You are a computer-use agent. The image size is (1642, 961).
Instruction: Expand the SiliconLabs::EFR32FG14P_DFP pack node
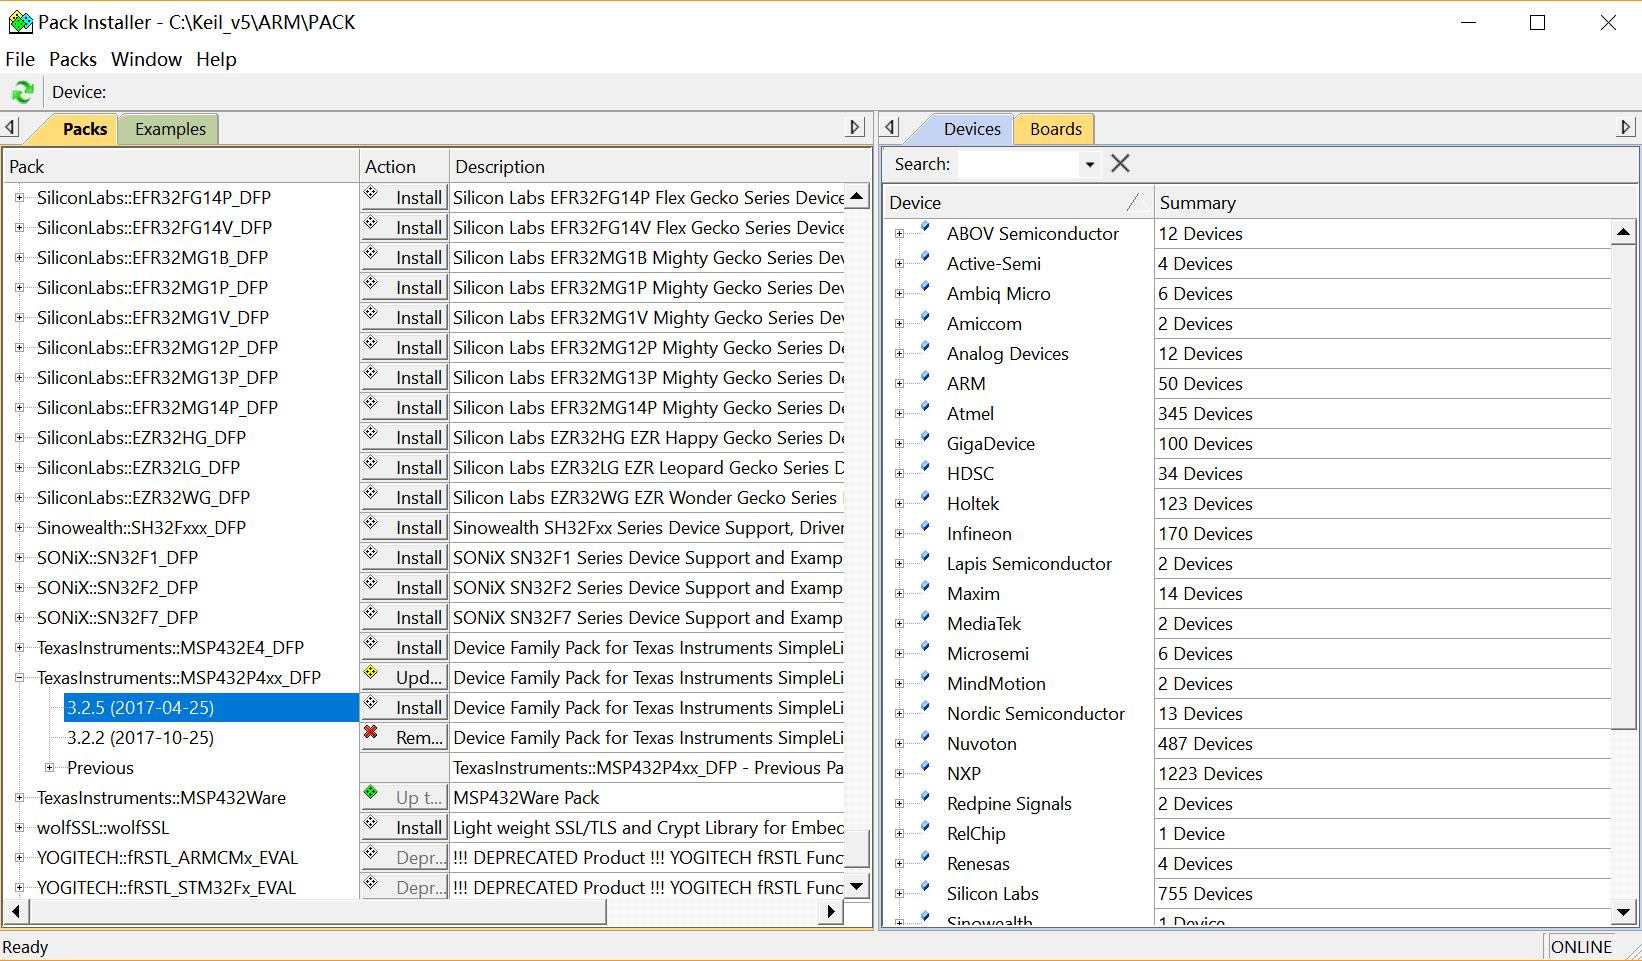pyautogui.click(x=19, y=198)
